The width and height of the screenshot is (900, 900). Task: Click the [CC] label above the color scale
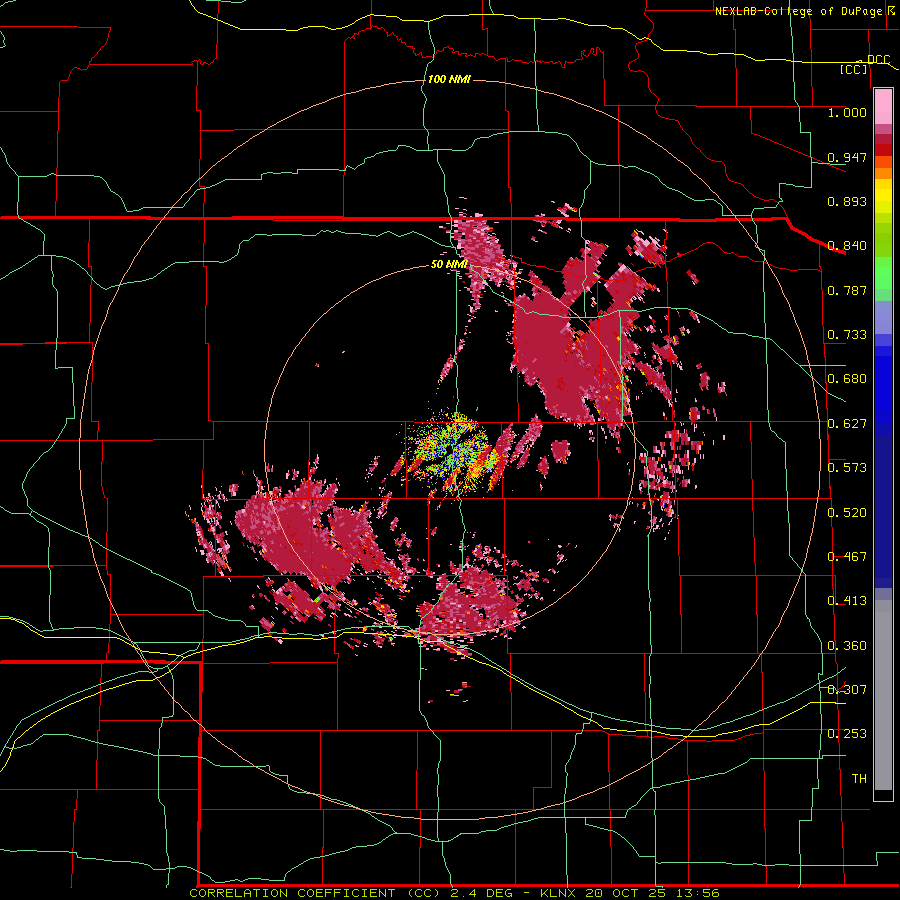pos(854,69)
